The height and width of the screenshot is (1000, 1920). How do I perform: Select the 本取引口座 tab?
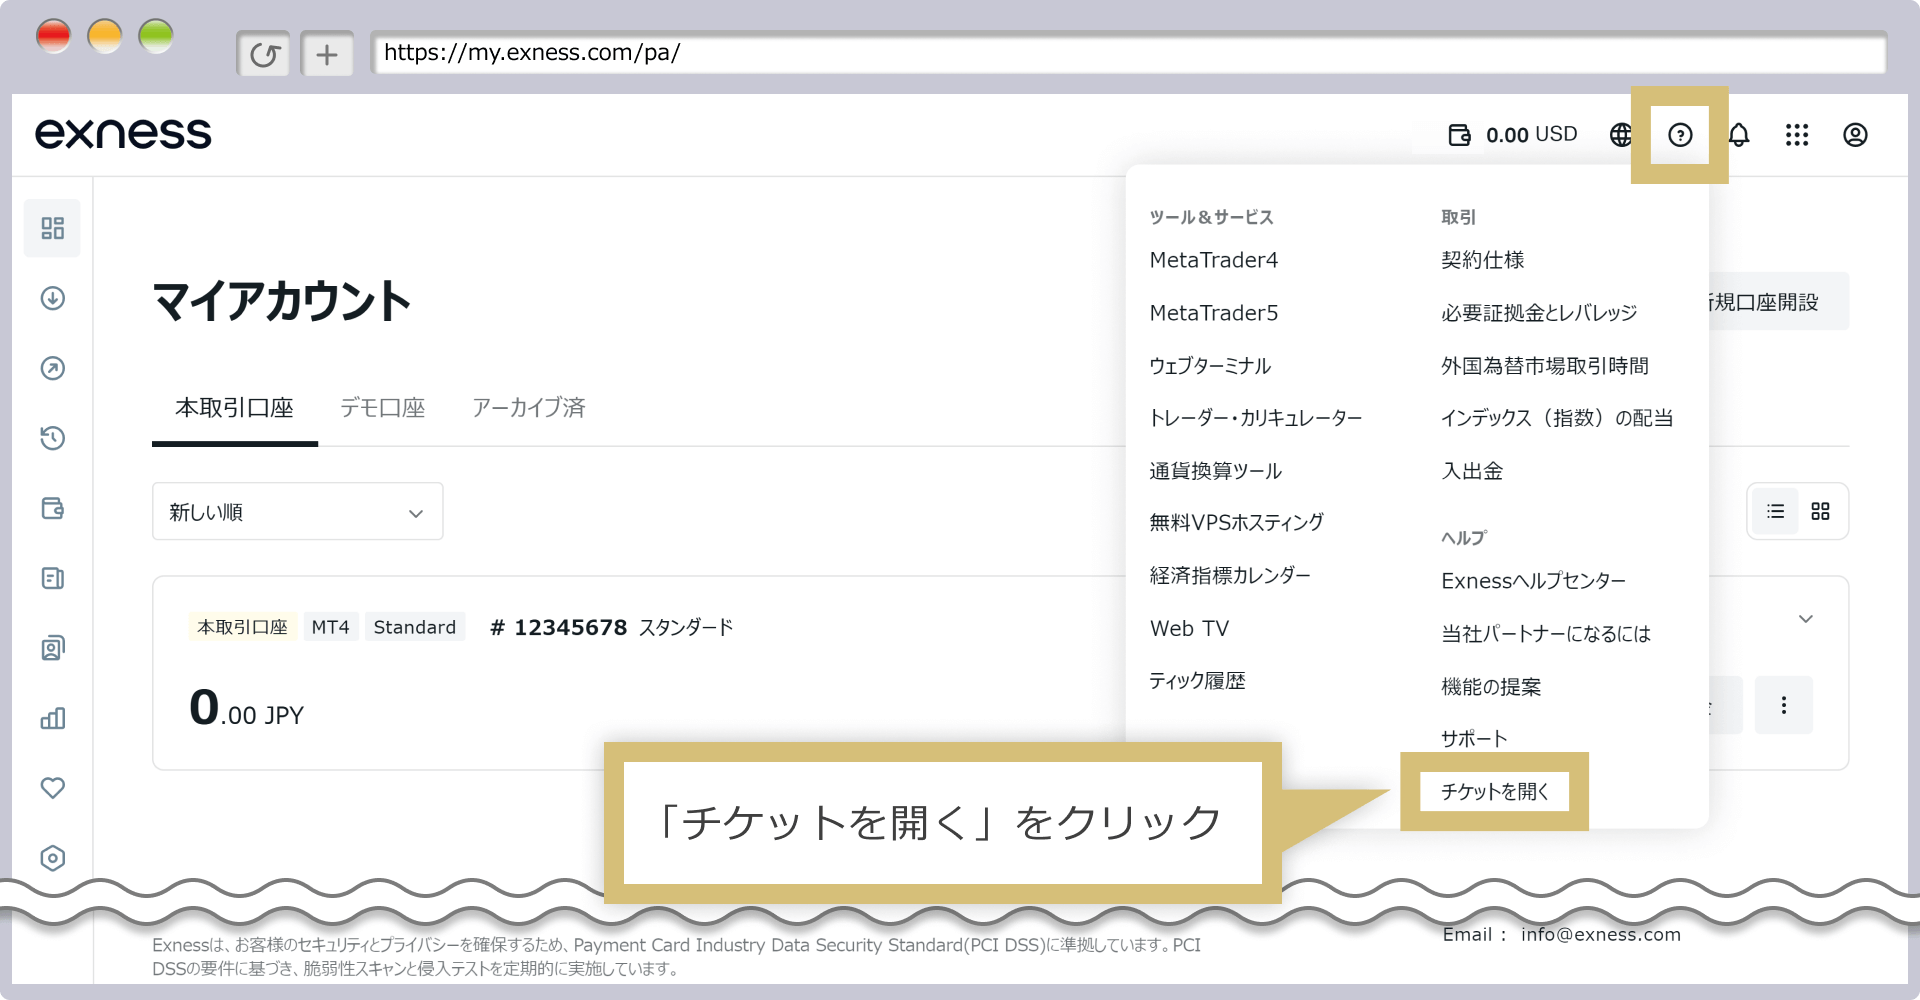tap(235, 408)
